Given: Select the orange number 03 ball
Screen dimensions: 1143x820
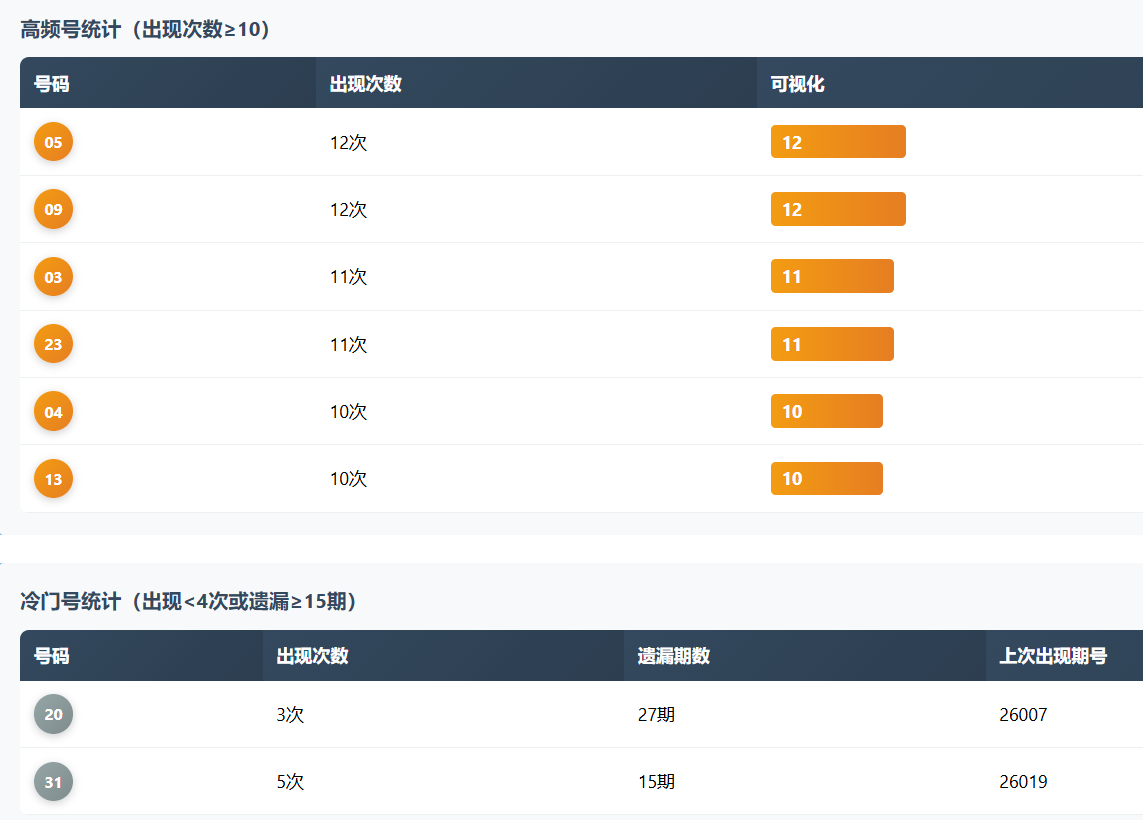Looking at the screenshot, I should click(53, 277).
